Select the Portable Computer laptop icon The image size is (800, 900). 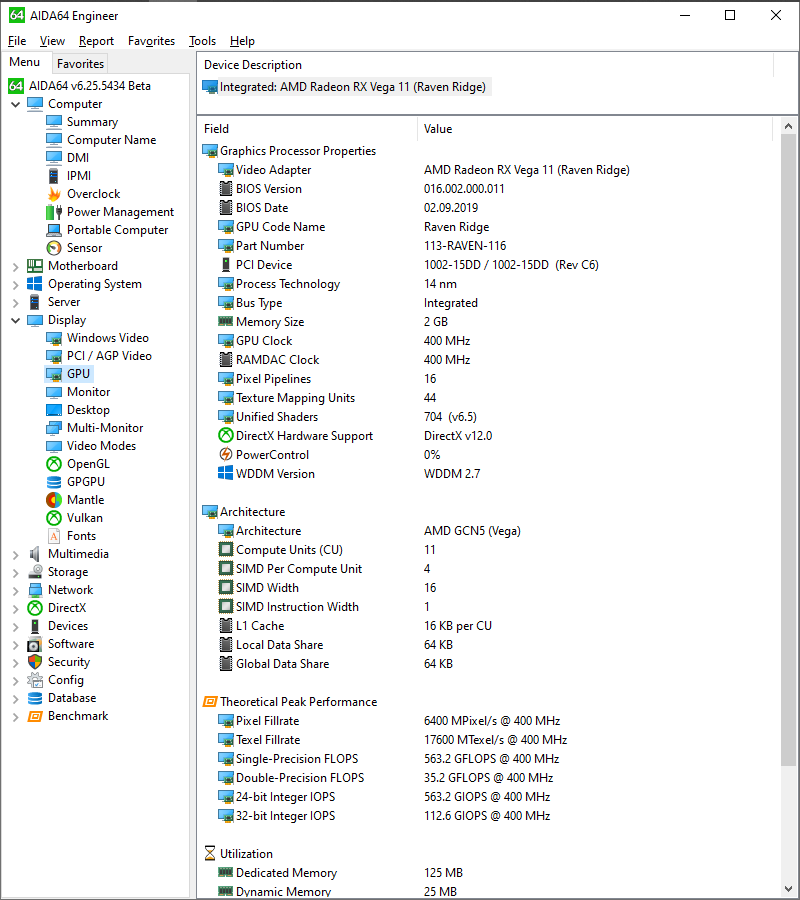[54, 230]
